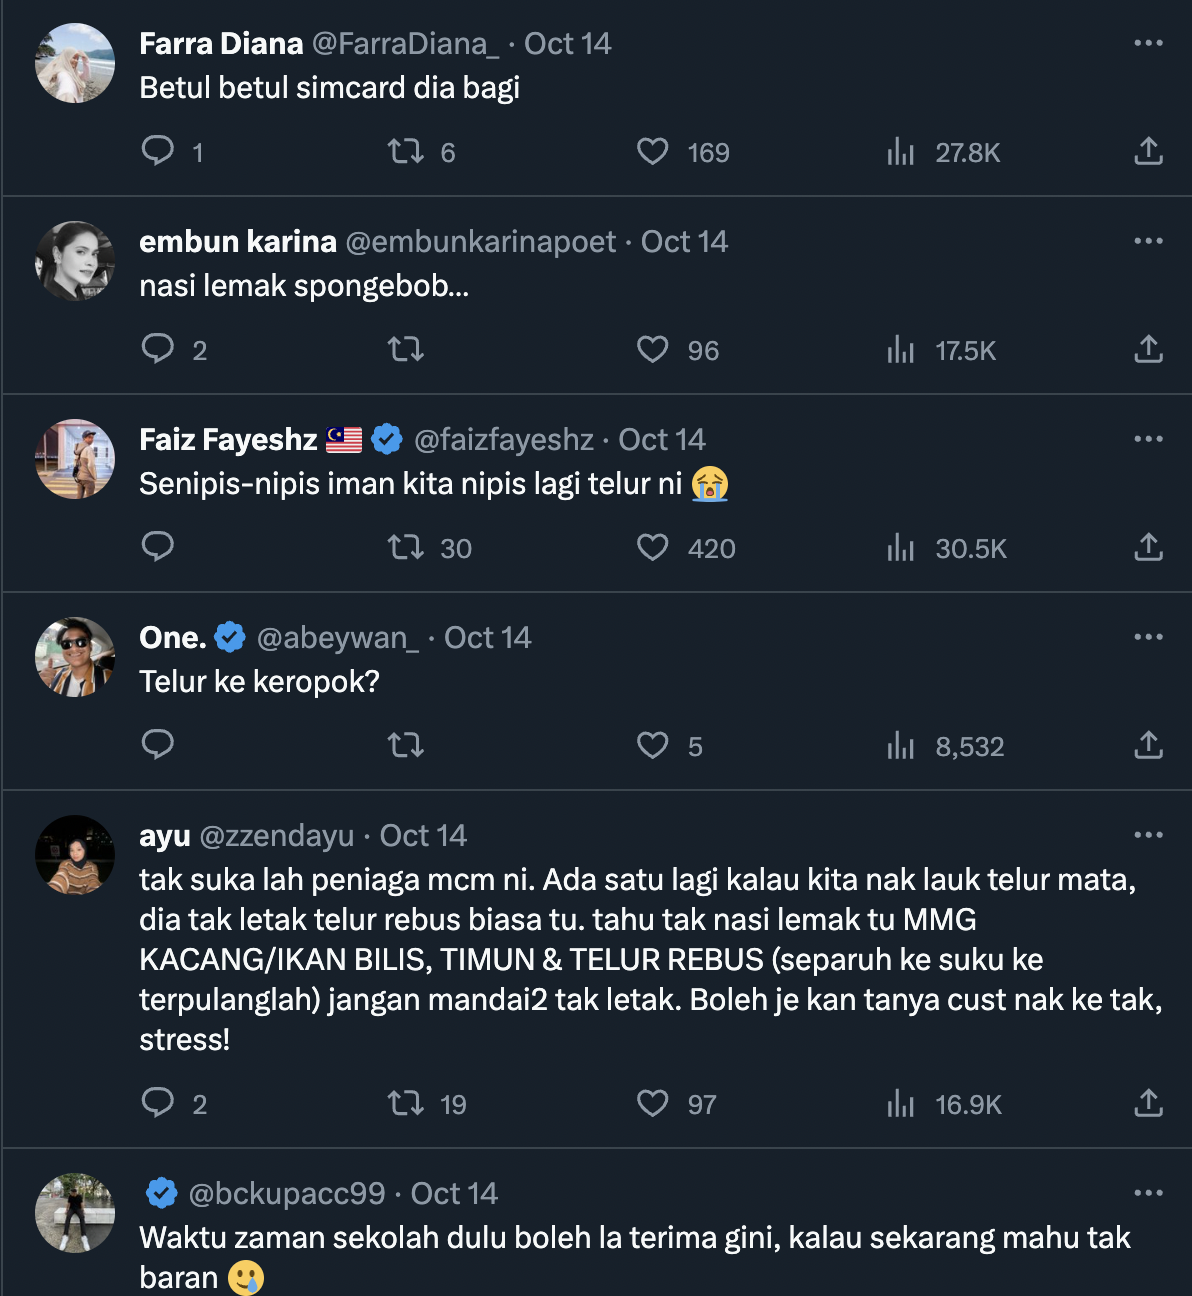Share the tweet by @abeywan_
This screenshot has width=1192, height=1296.
(x=1148, y=745)
